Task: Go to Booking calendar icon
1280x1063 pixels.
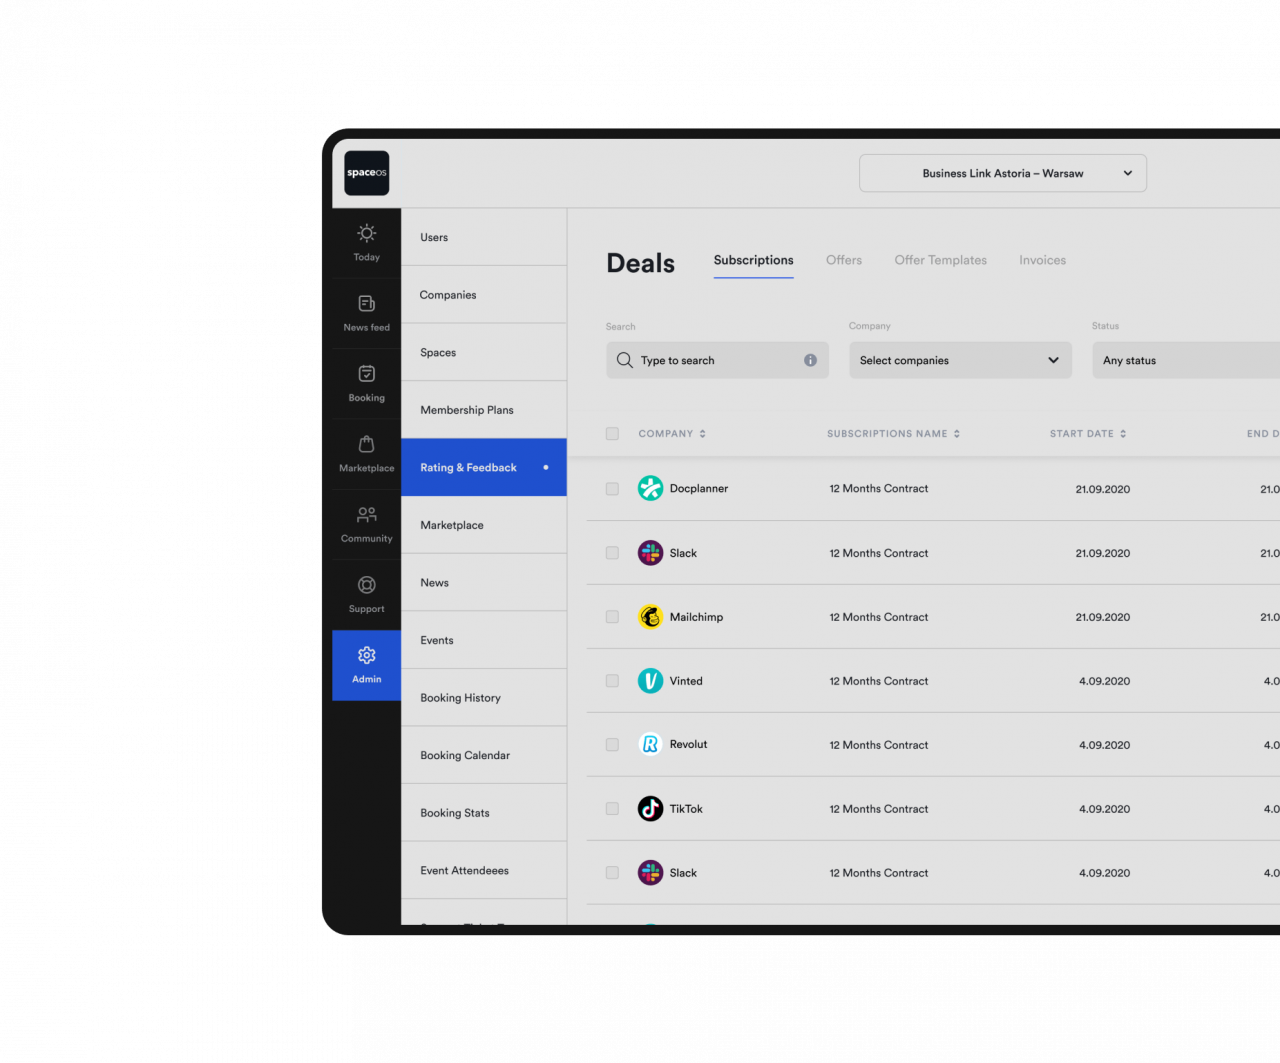Action: [367, 374]
